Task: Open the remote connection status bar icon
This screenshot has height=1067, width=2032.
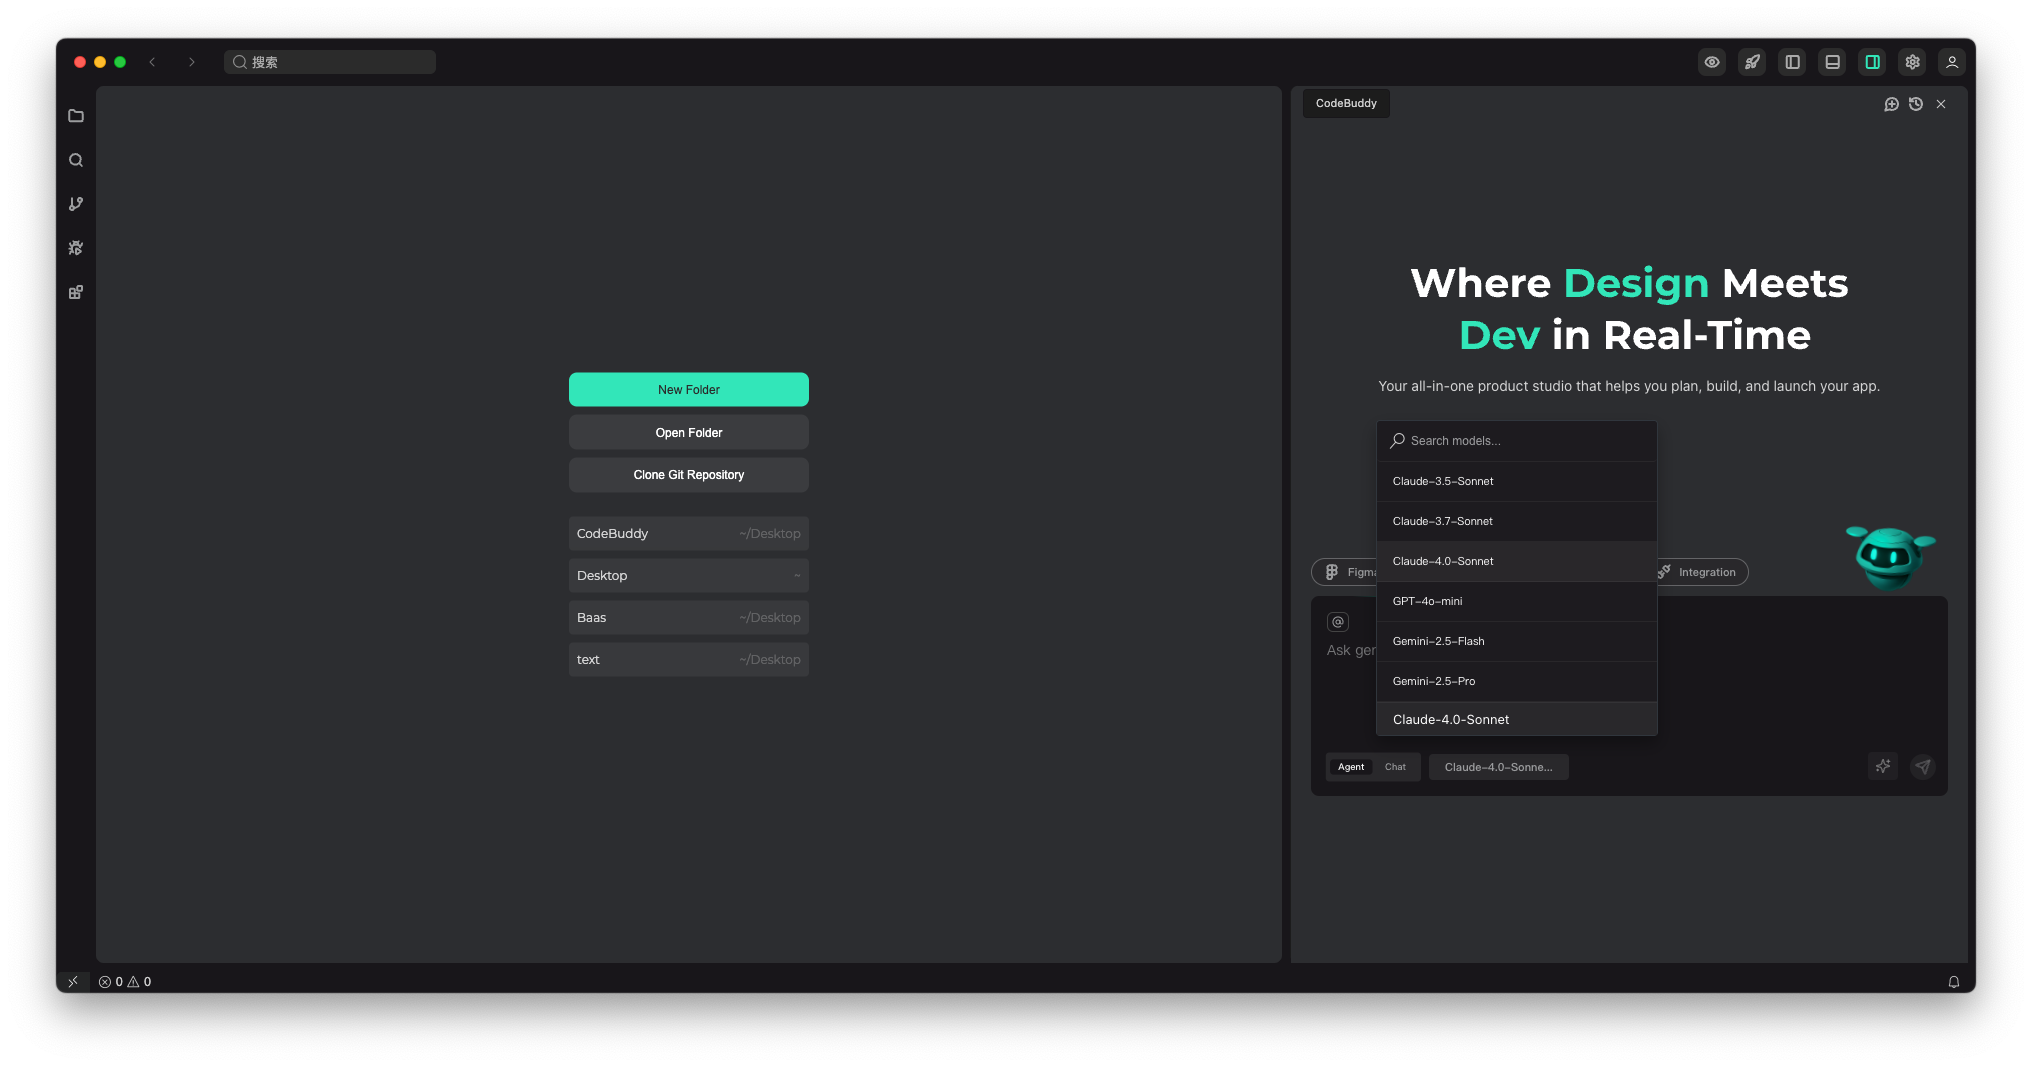Action: [x=73, y=982]
